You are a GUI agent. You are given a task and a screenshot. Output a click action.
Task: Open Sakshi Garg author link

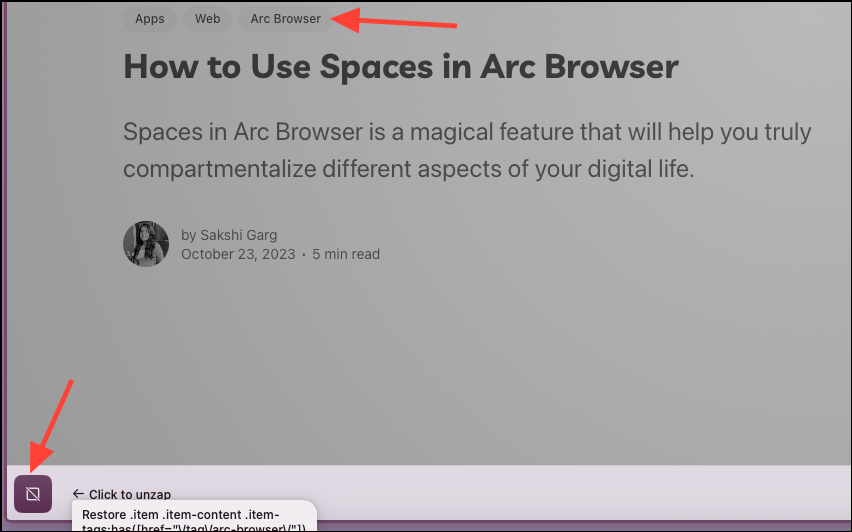tap(239, 235)
